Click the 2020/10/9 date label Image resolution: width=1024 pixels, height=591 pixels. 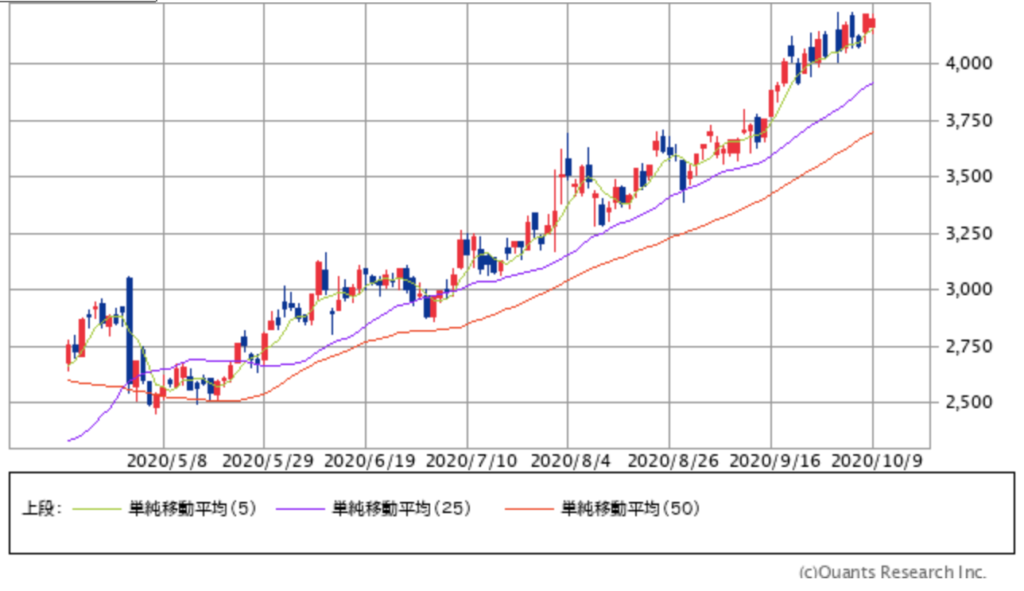(x=876, y=461)
